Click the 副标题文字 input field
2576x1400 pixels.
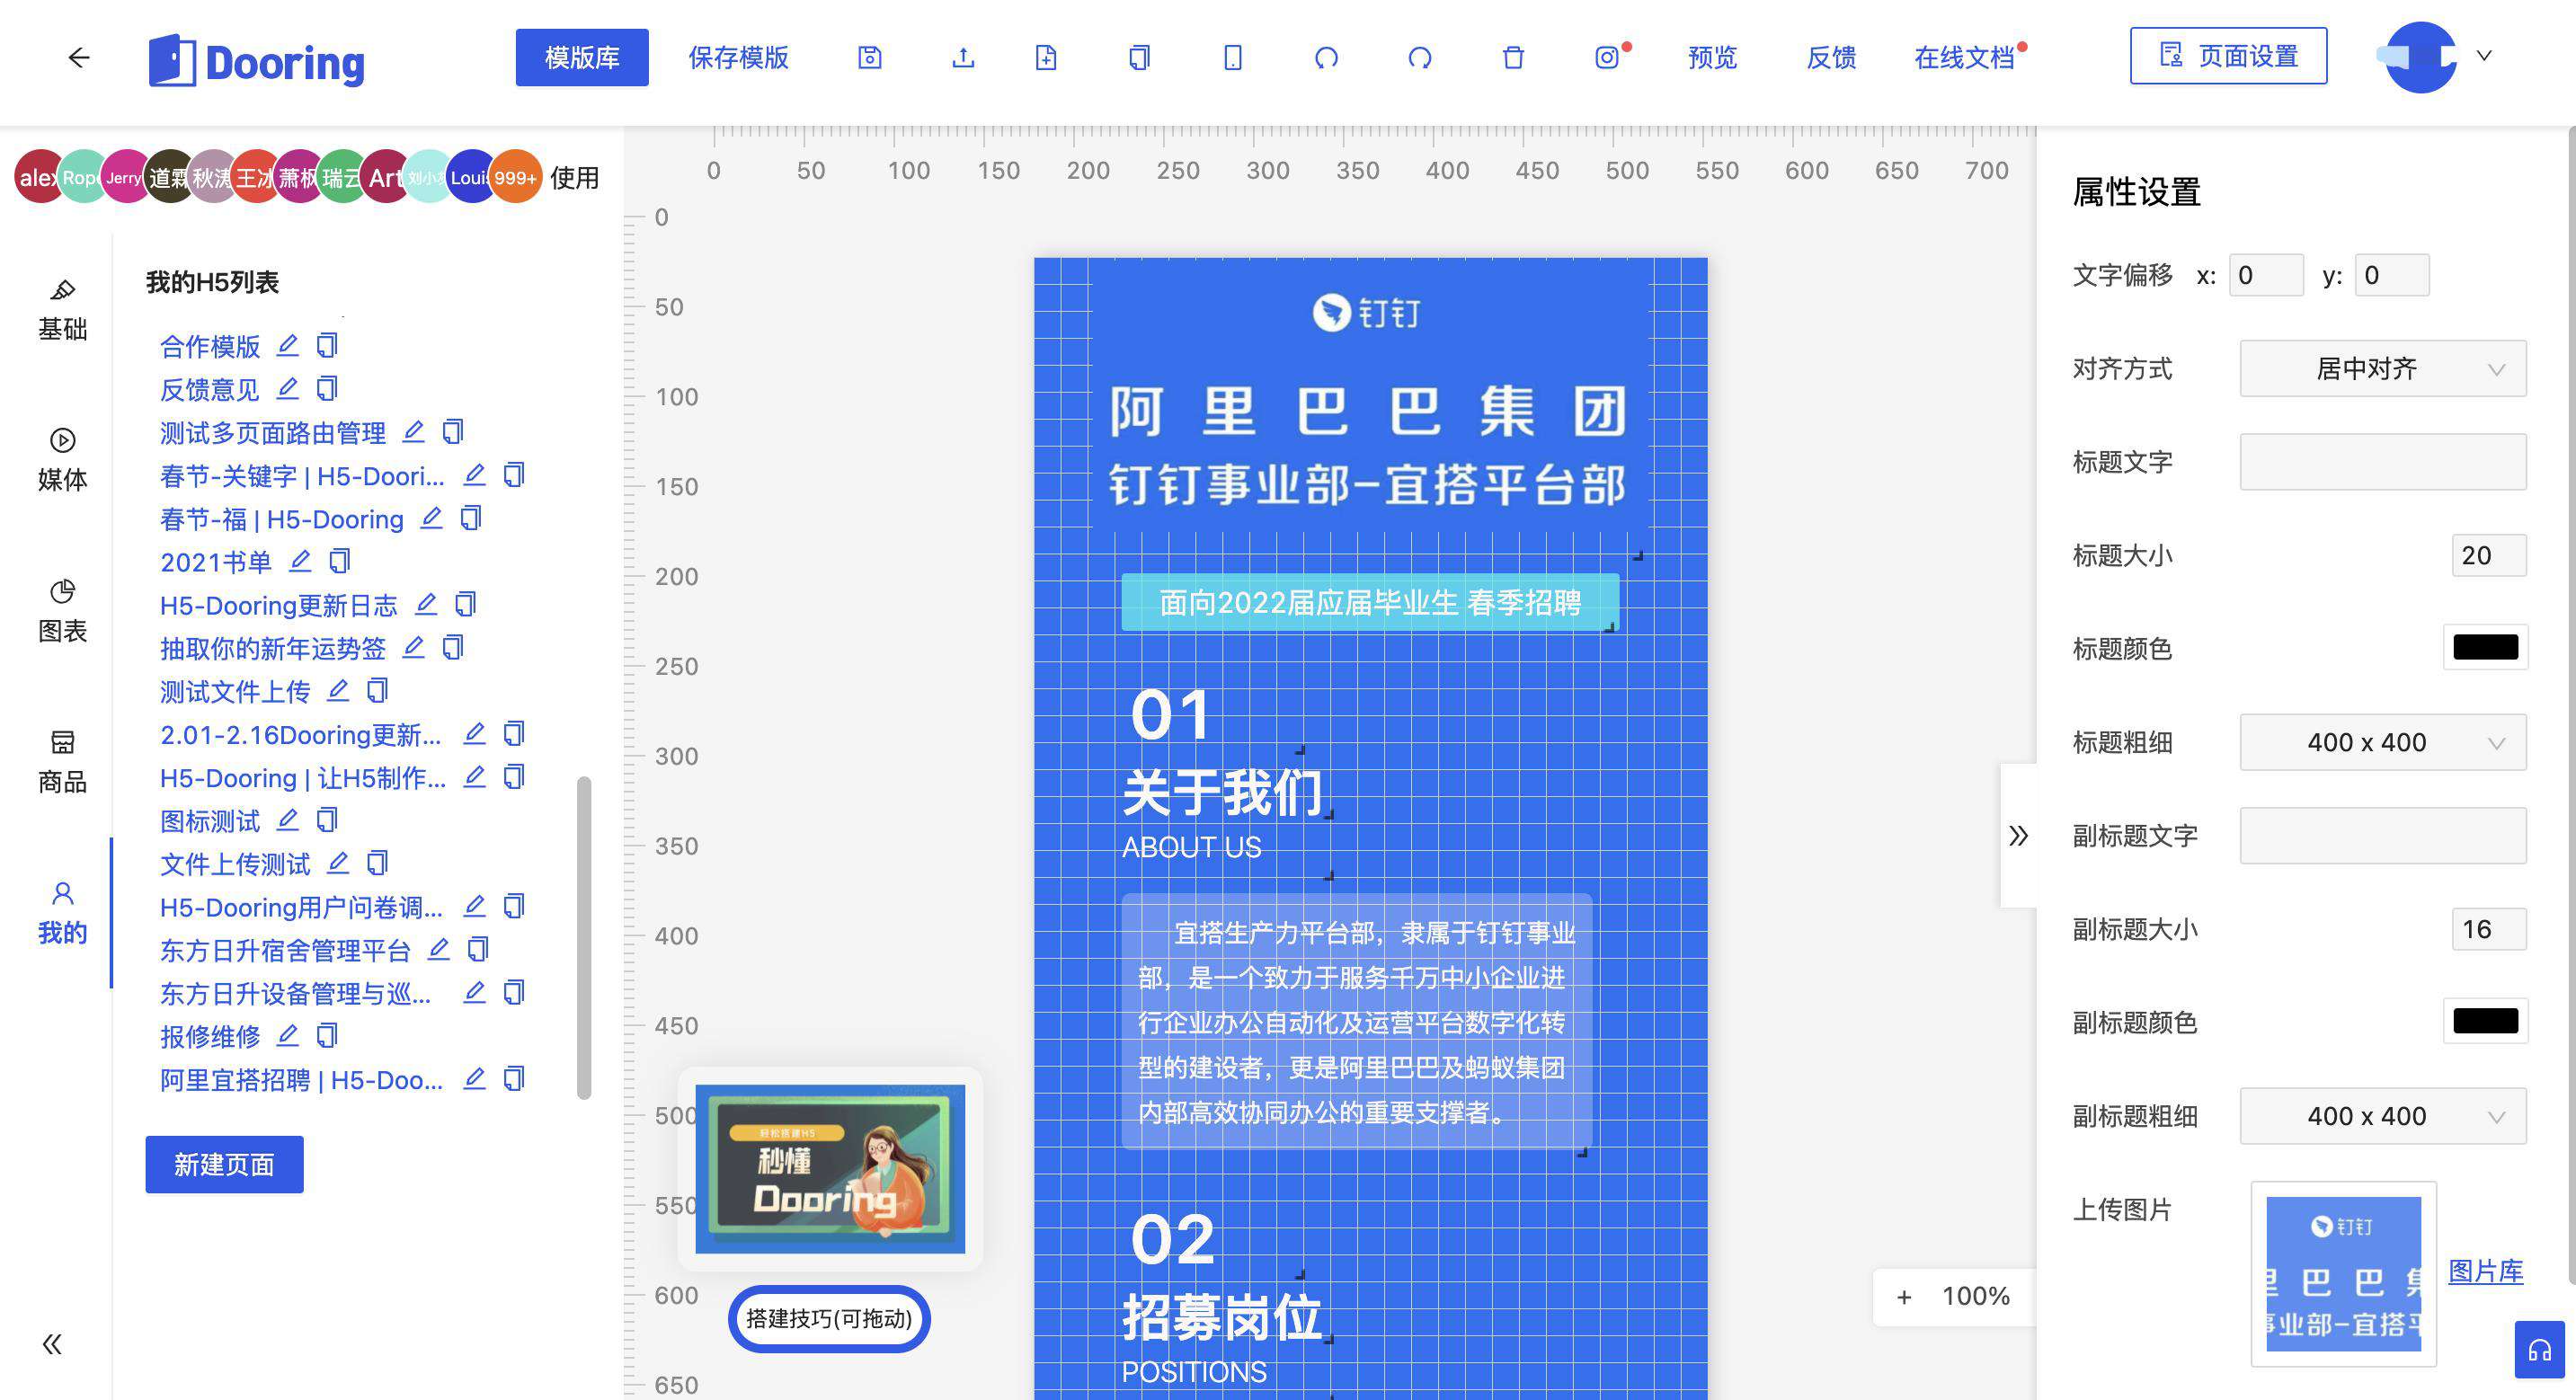click(2382, 835)
